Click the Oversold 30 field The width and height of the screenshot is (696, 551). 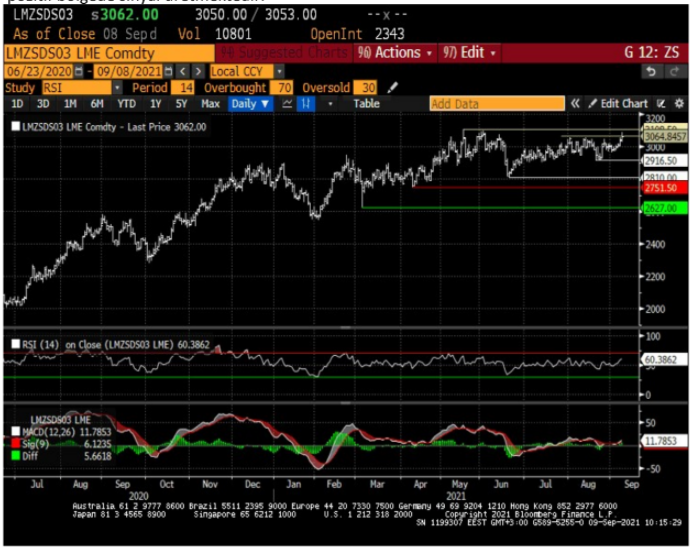click(365, 88)
